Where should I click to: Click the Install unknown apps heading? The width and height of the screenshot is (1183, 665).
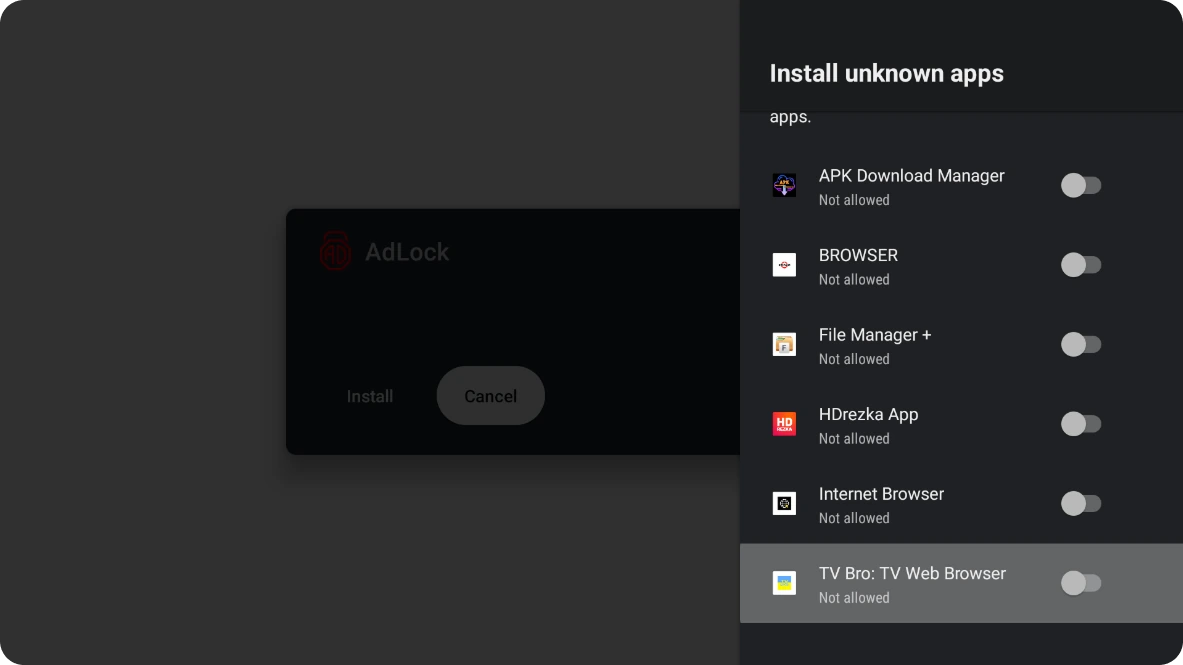886,73
